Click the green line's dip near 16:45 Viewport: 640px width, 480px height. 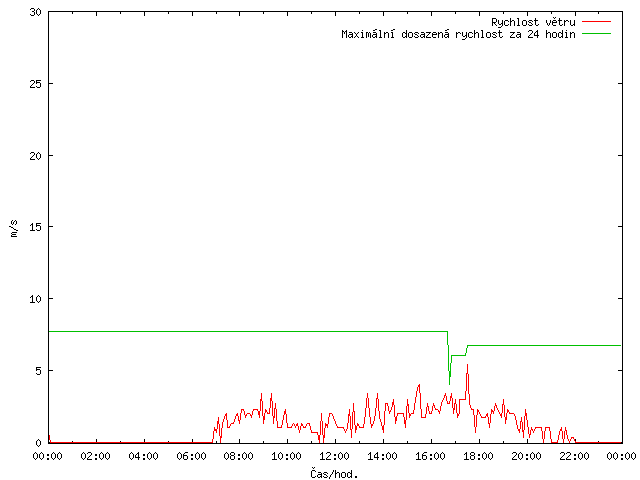pyautogui.click(x=449, y=382)
